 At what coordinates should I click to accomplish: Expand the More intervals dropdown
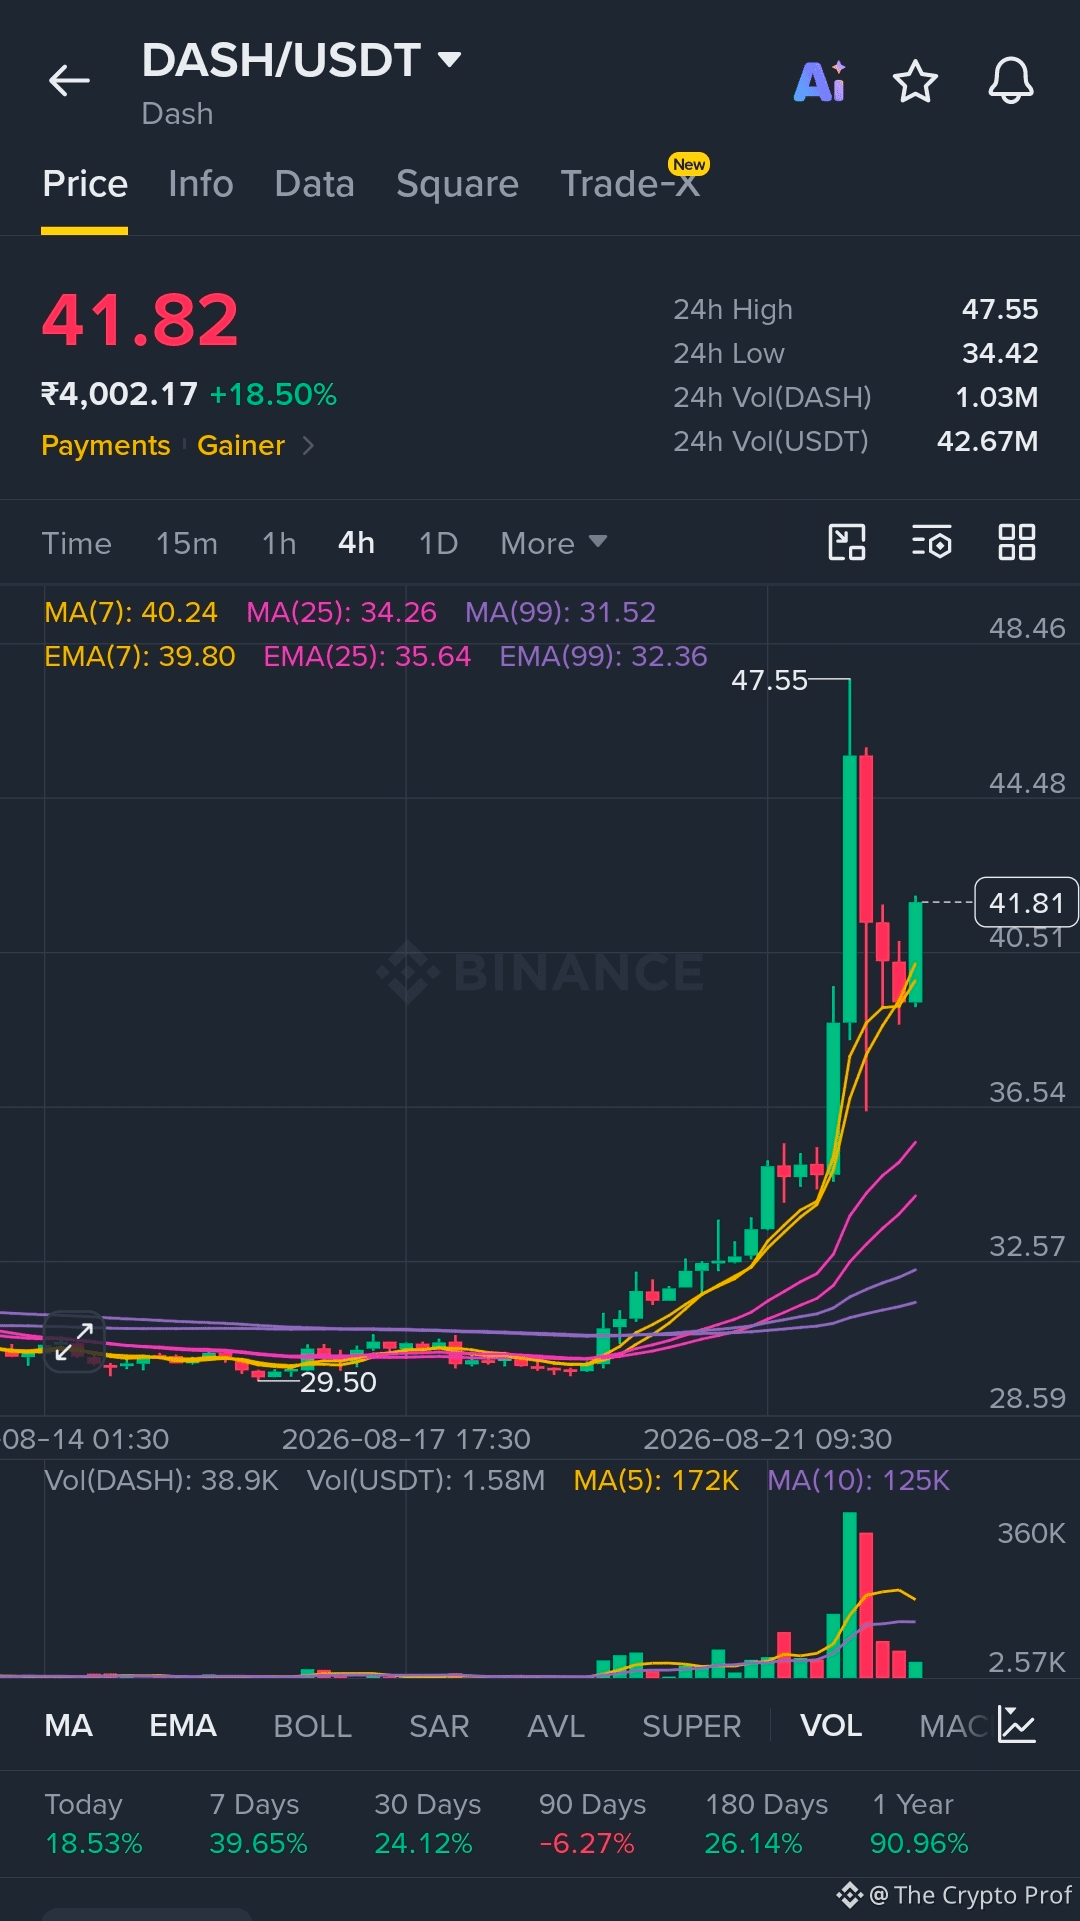point(553,543)
